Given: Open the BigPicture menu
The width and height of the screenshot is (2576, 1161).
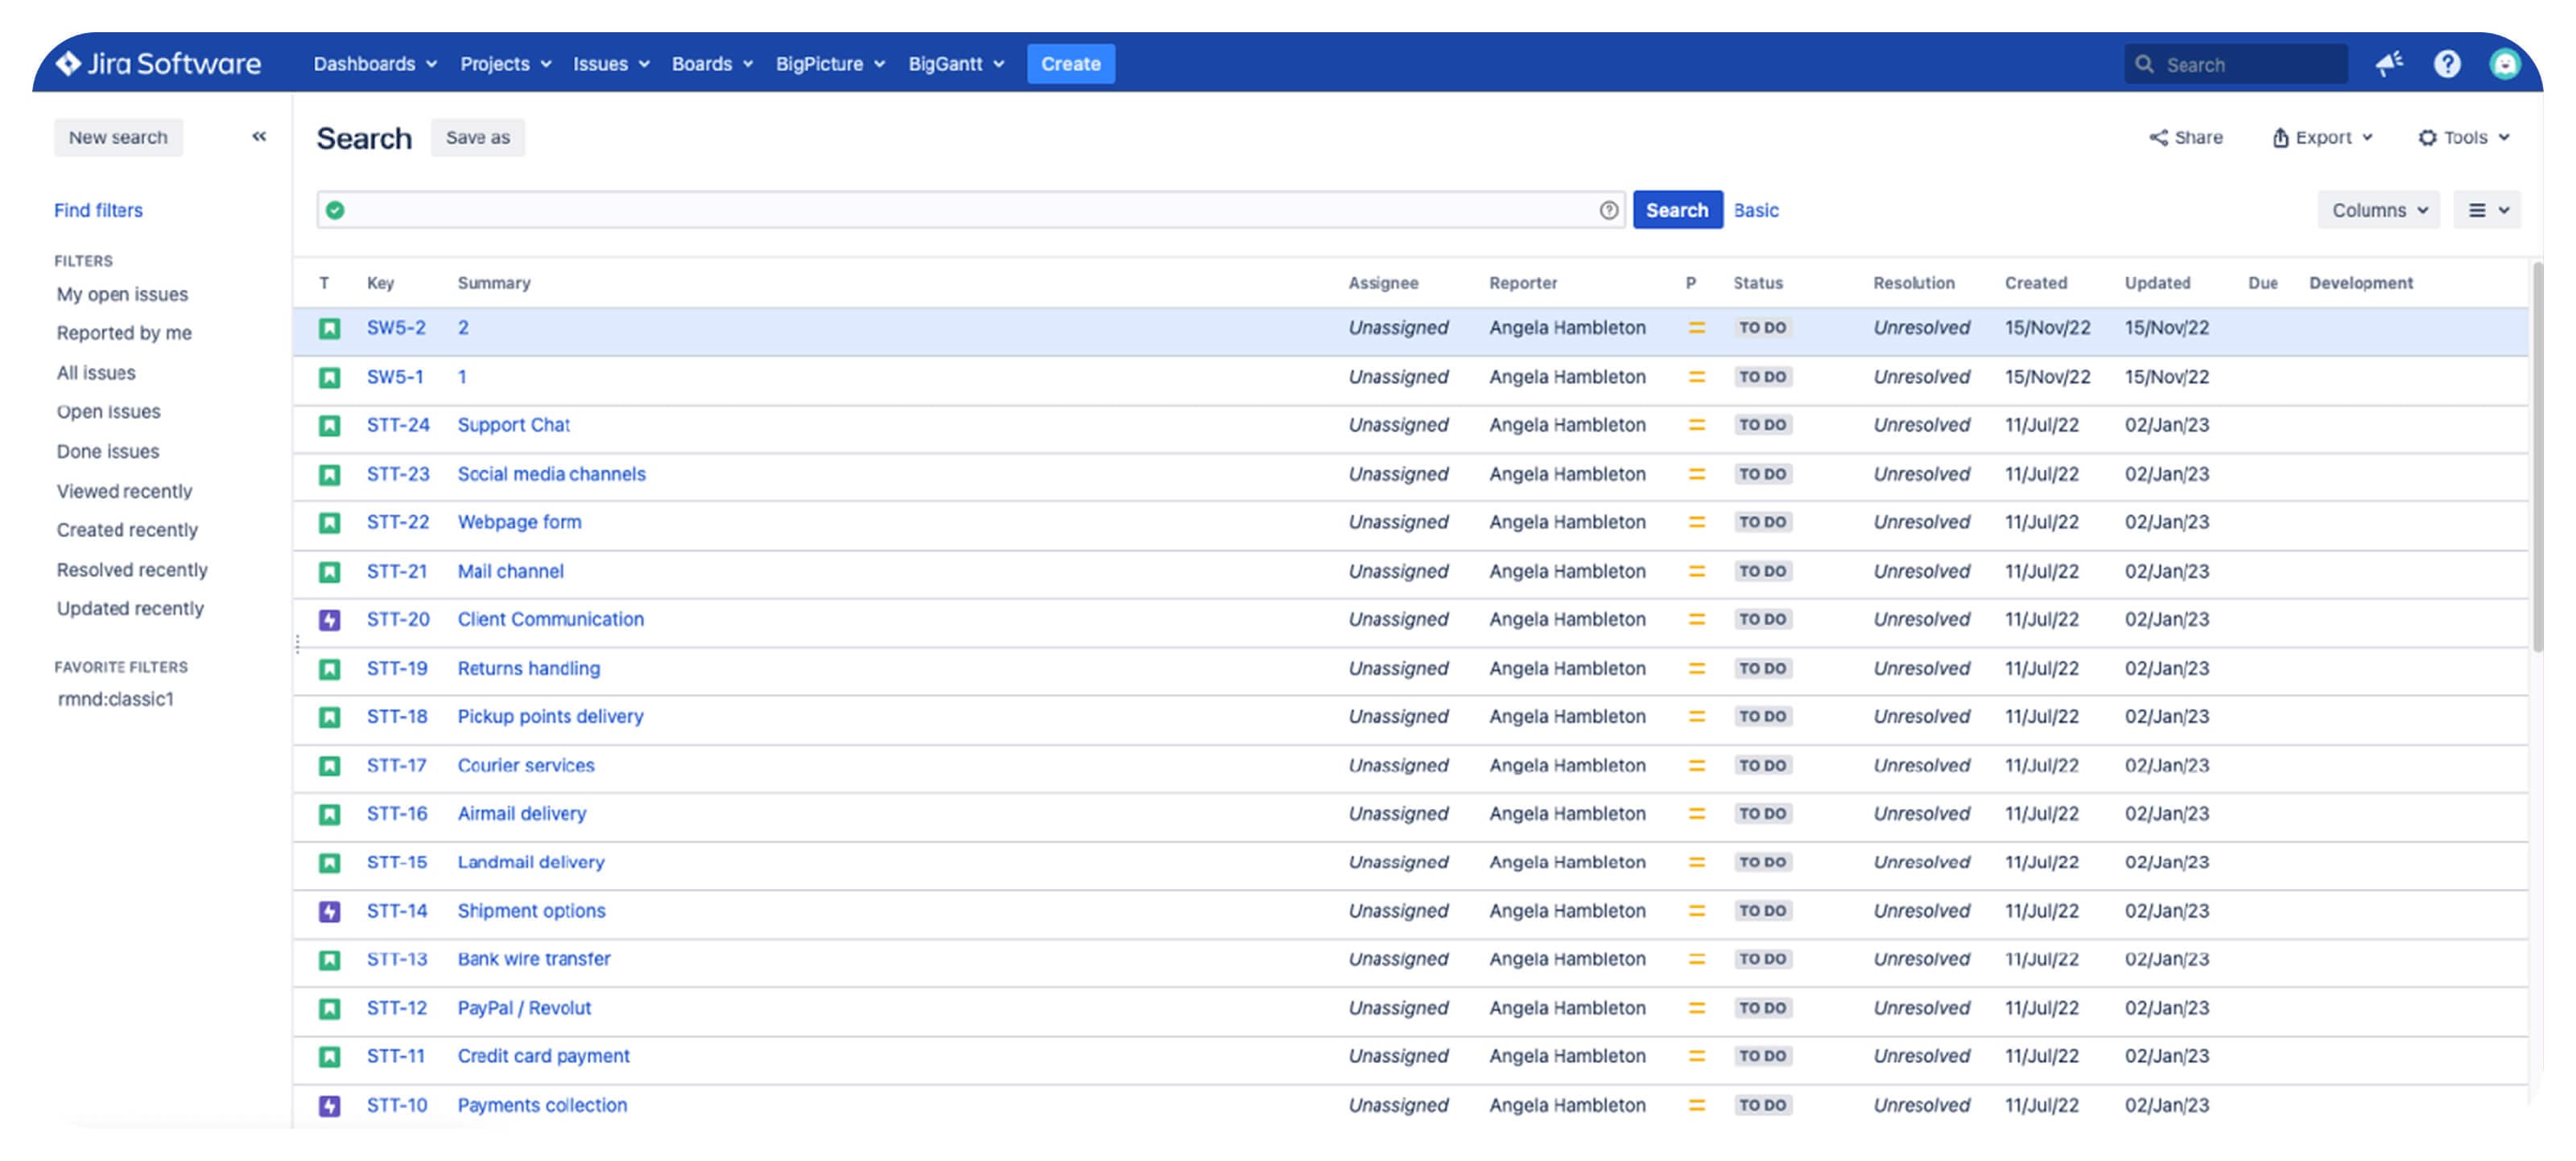Looking at the screenshot, I should [x=830, y=64].
